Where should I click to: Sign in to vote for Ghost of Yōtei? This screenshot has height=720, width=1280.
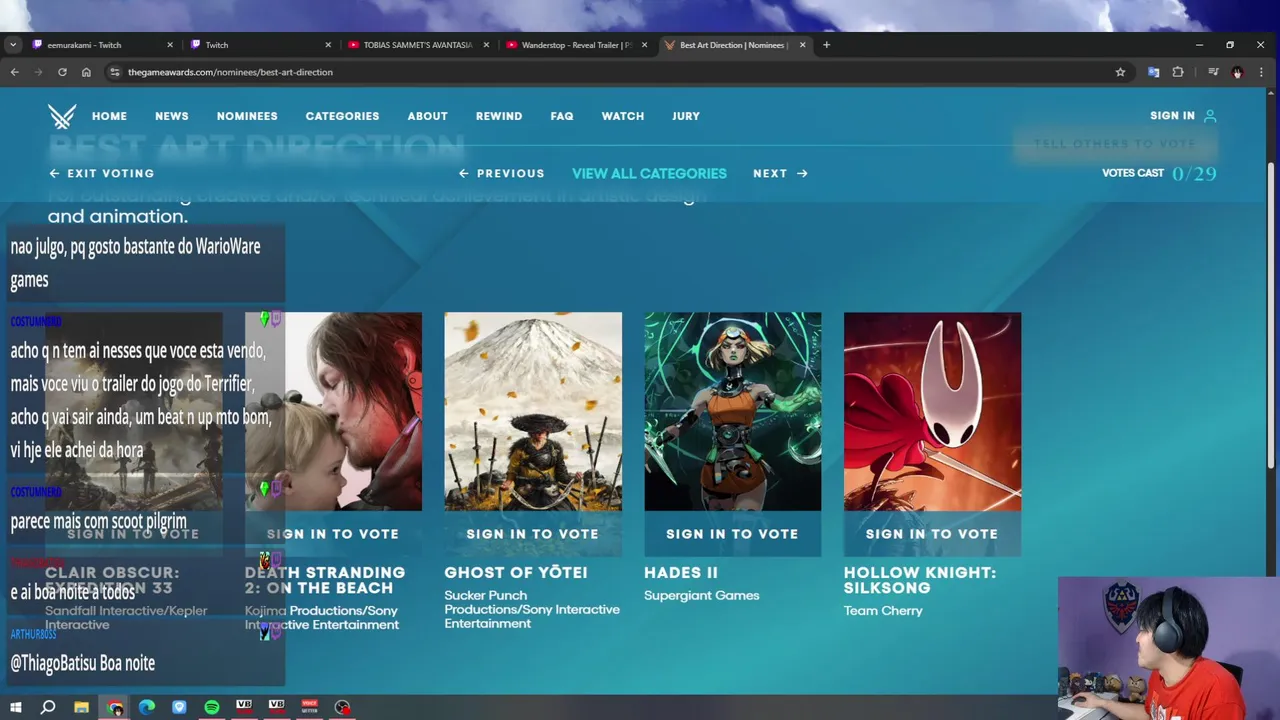[x=533, y=534]
